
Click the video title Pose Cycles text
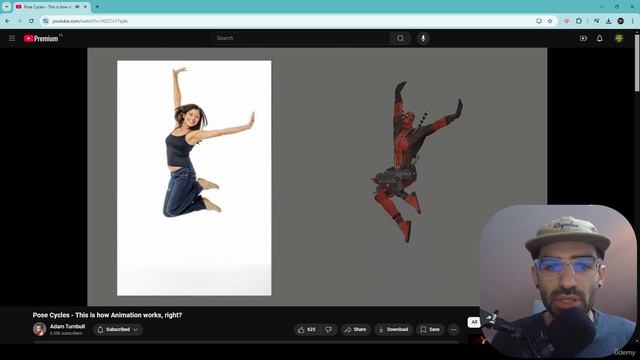tap(107, 315)
